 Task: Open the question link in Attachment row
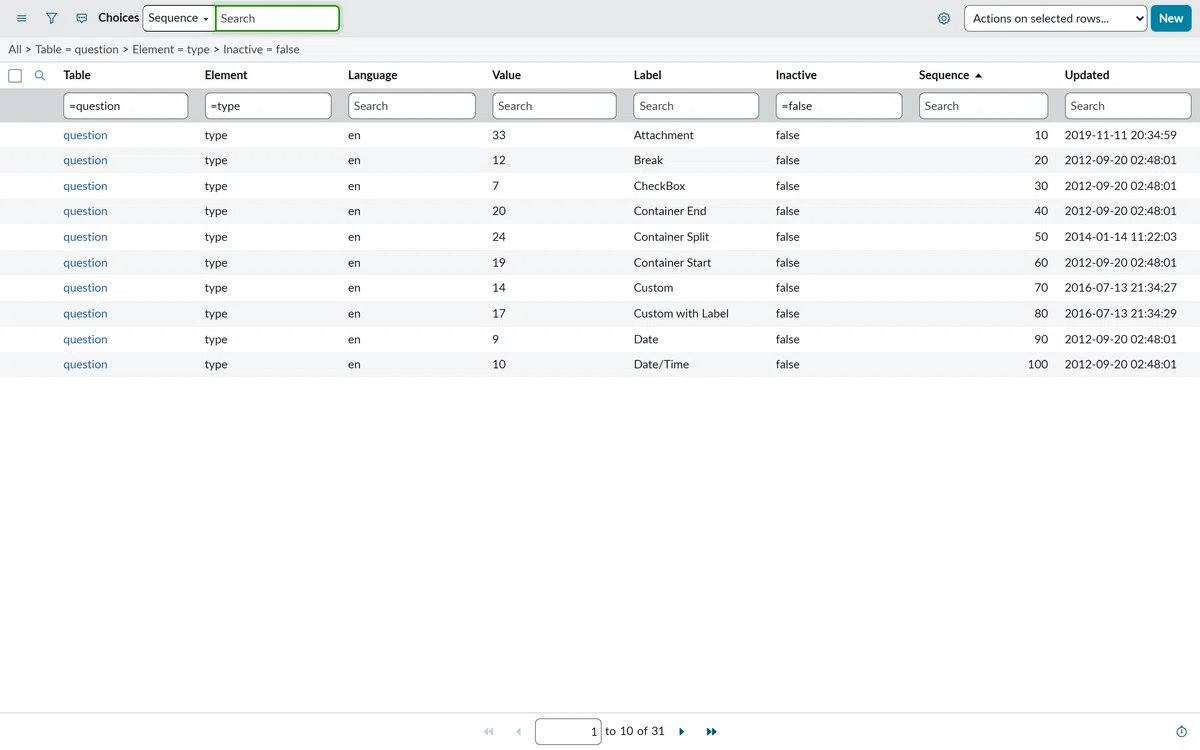click(85, 135)
